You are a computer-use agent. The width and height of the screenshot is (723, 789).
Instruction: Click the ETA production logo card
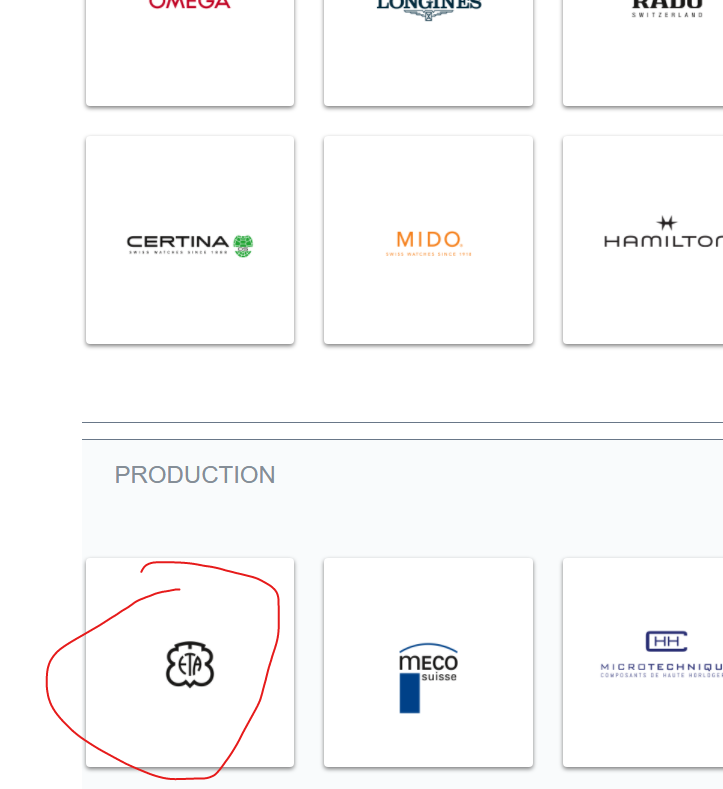click(x=190, y=663)
